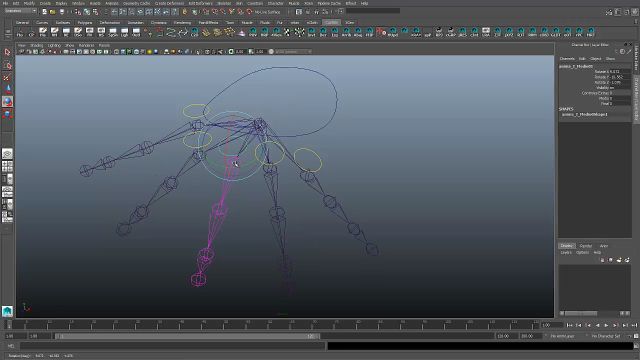
Task: Open the viewport Lighting menu
Action: pyautogui.click(x=54, y=45)
